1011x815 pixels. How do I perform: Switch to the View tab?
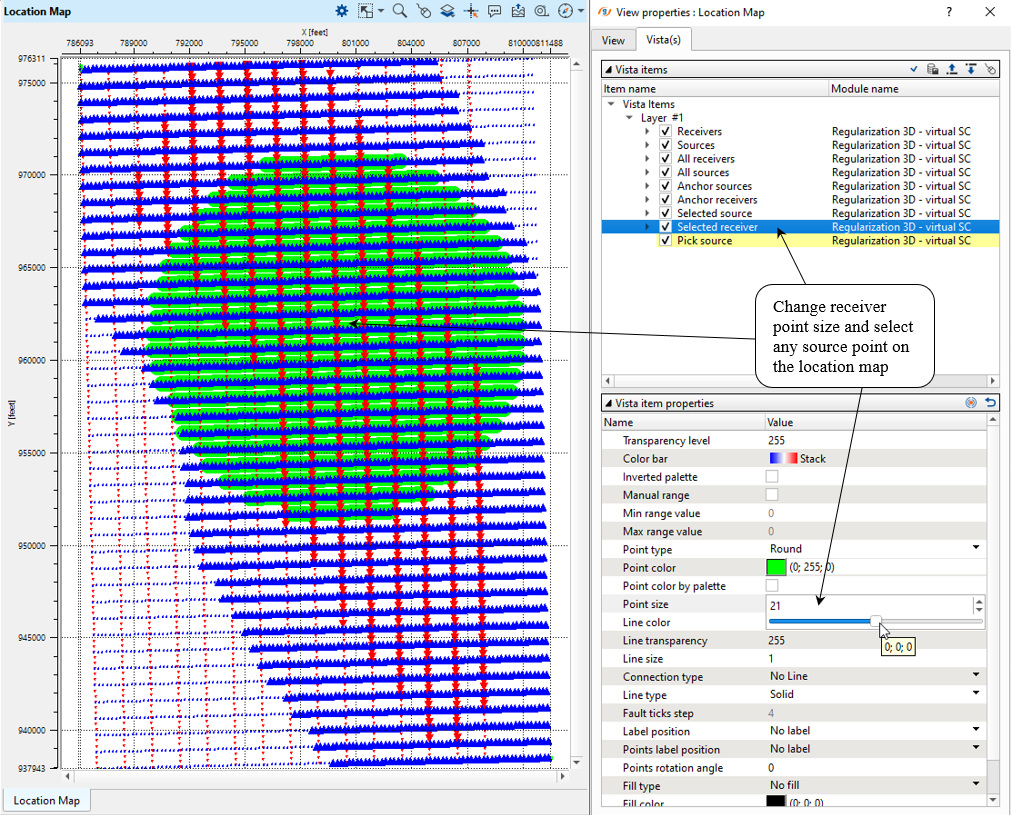(x=613, y=40)
